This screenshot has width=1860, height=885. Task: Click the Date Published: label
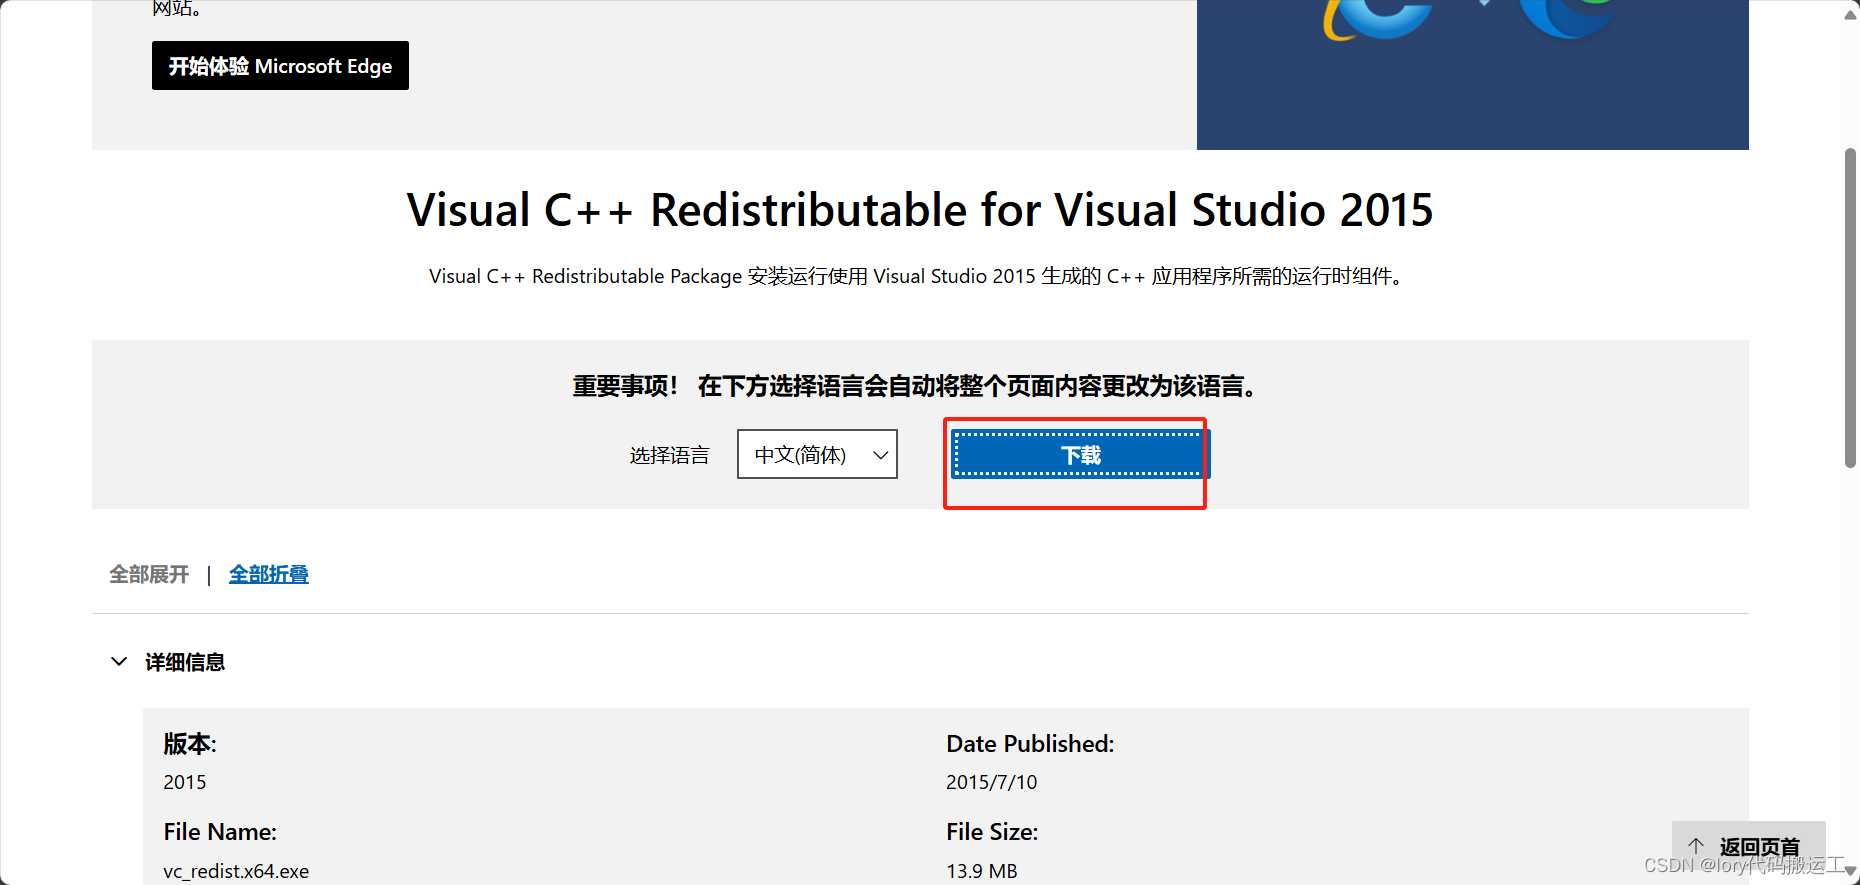tap(1030, 744)
